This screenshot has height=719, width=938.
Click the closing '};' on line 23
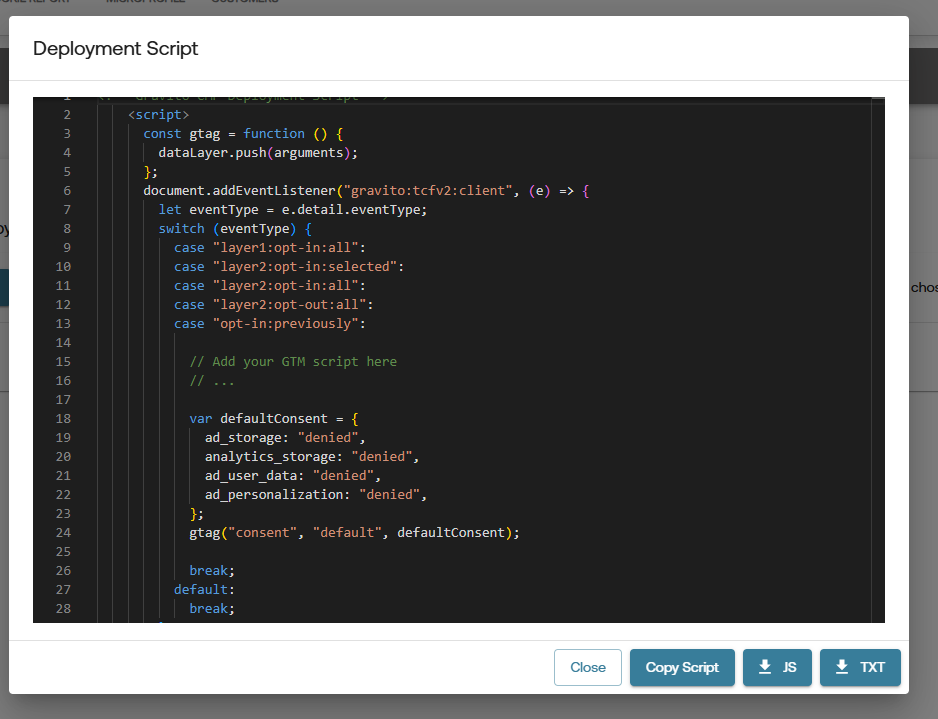[196, 514]
